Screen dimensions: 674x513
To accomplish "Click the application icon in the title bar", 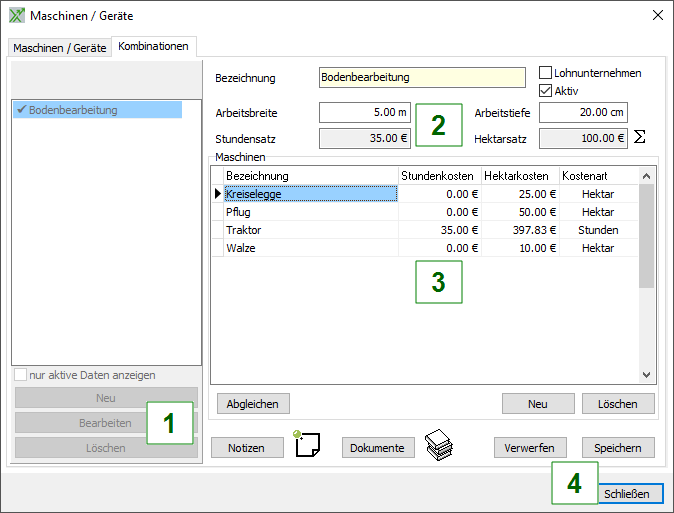I will pyautogui.click(x=16, y=16).
